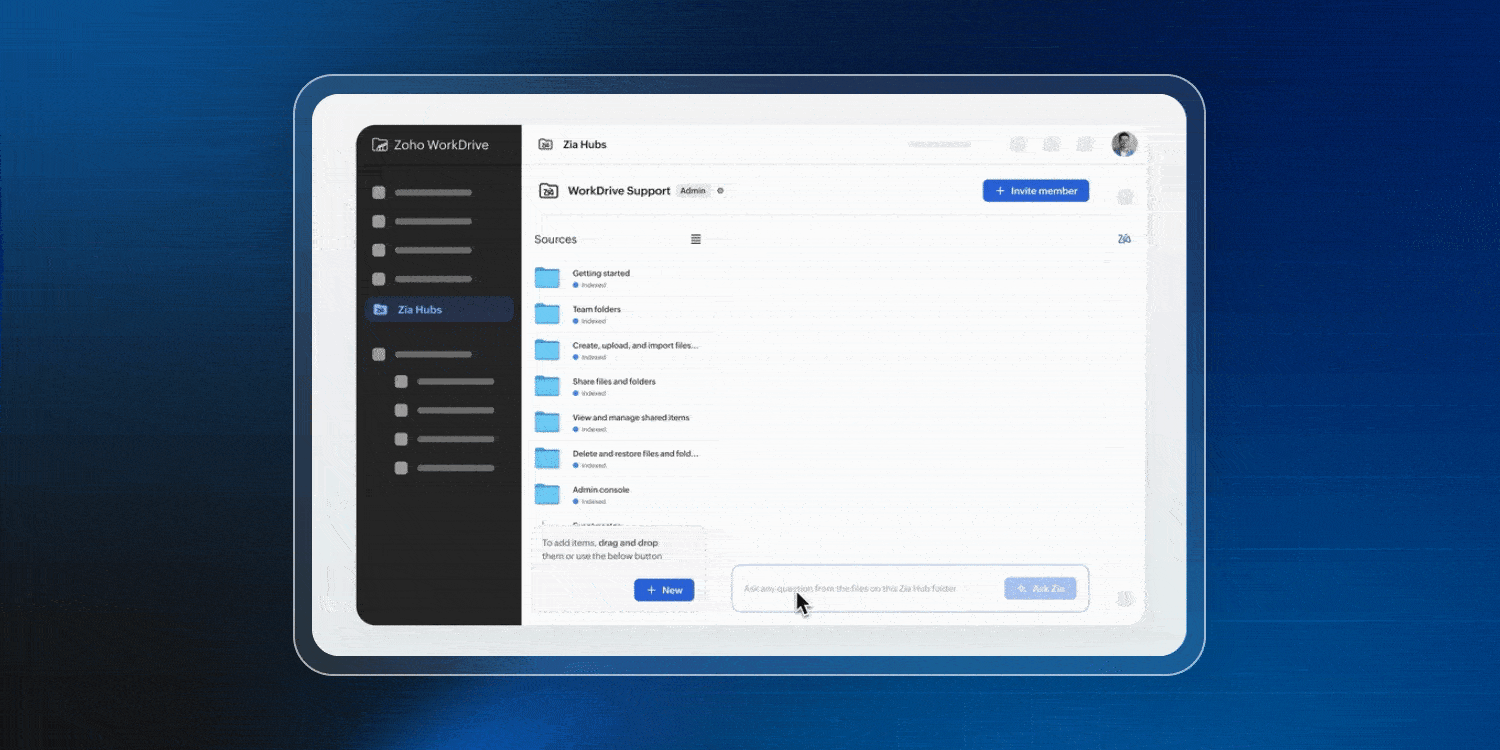
Task: Focus the Ask Zia question input field
Action: pyautogui.click(x=865, y=589)
